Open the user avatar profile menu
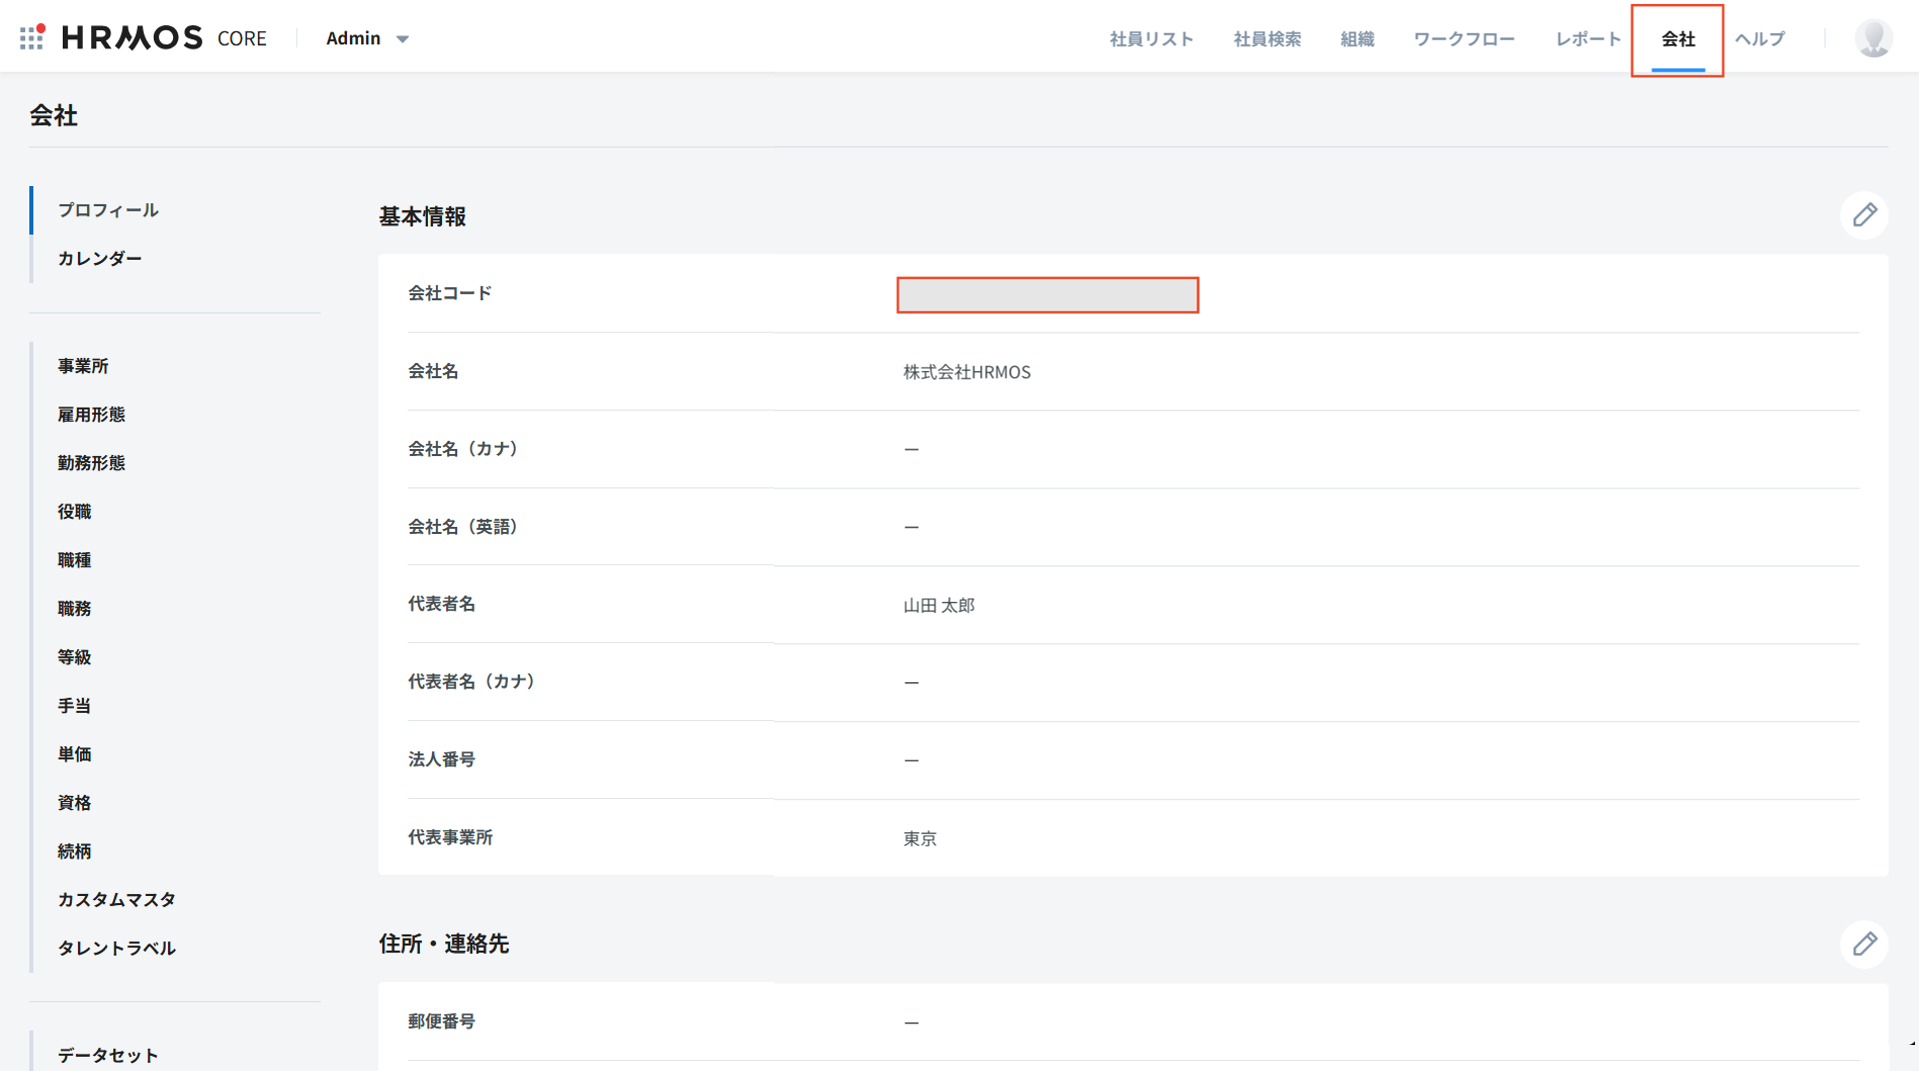Image resolution: width=1919 pixels, height=1071 pixels. (x=1872, y=38)
